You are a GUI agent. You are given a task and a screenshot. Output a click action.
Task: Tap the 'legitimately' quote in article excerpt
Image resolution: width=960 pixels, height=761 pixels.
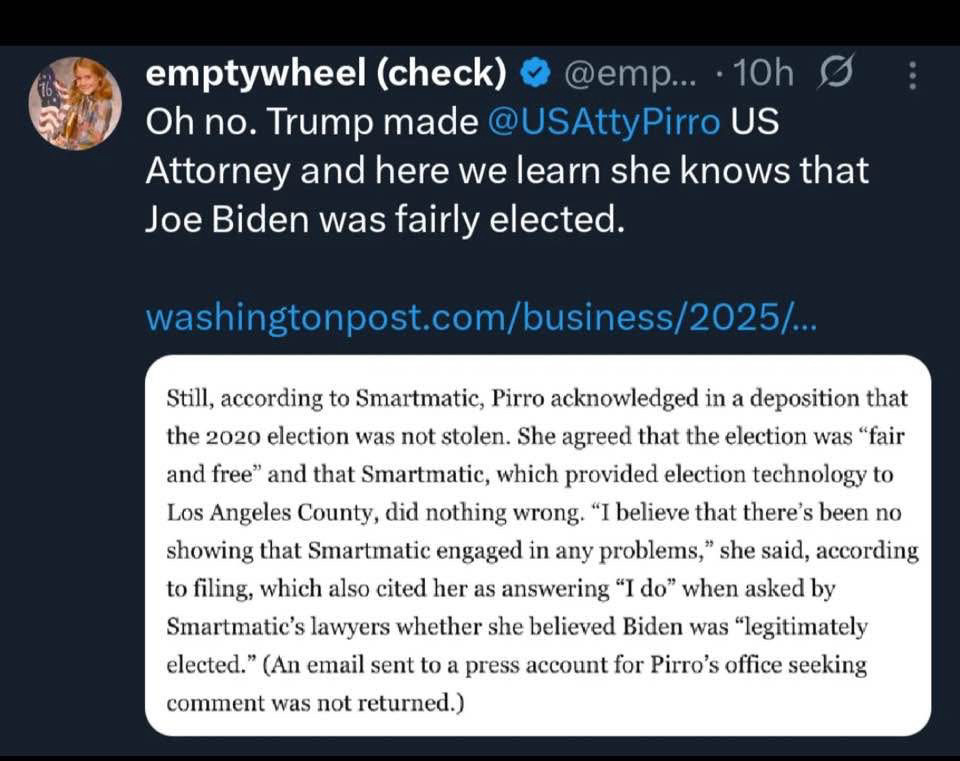pos(800,627)
